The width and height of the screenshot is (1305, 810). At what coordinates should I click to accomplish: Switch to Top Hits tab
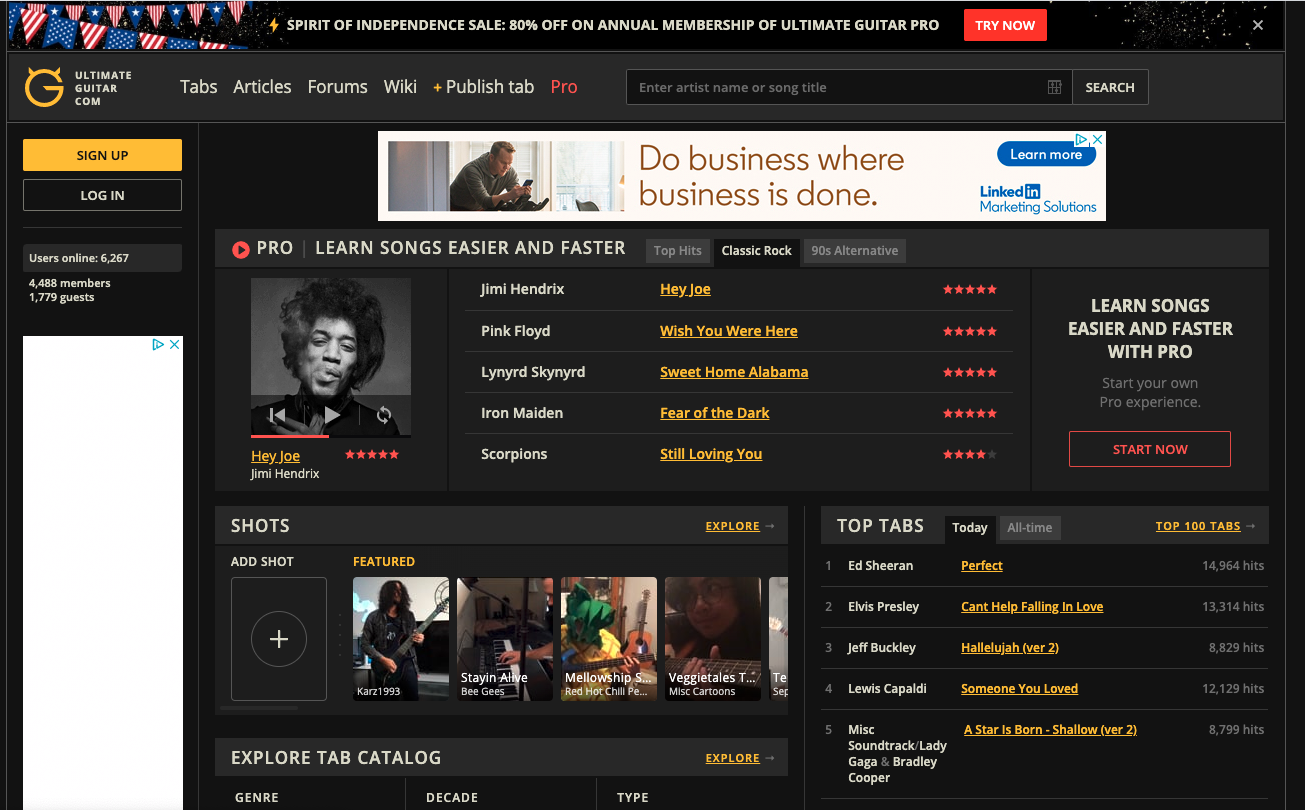(678, 251)
